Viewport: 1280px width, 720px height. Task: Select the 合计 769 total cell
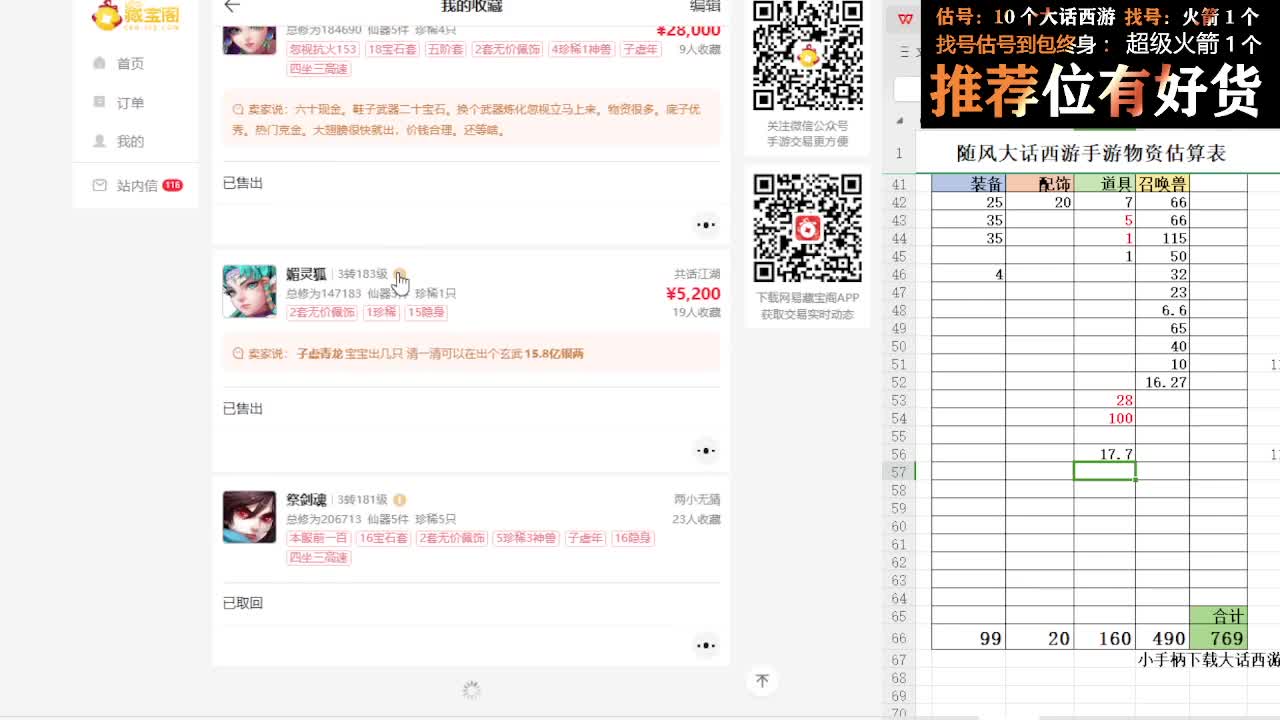point(1222,639)
